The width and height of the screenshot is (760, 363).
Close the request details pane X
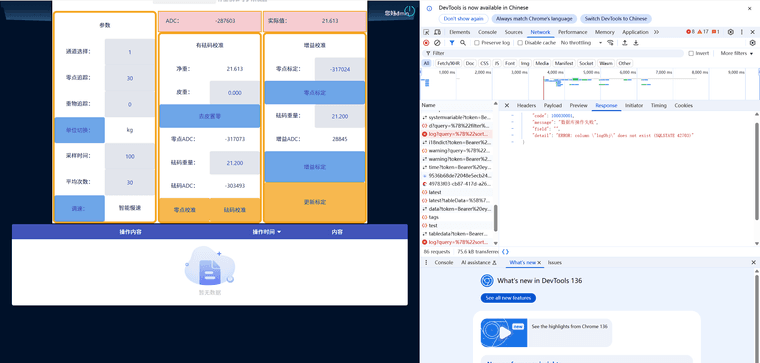(507, 105)
